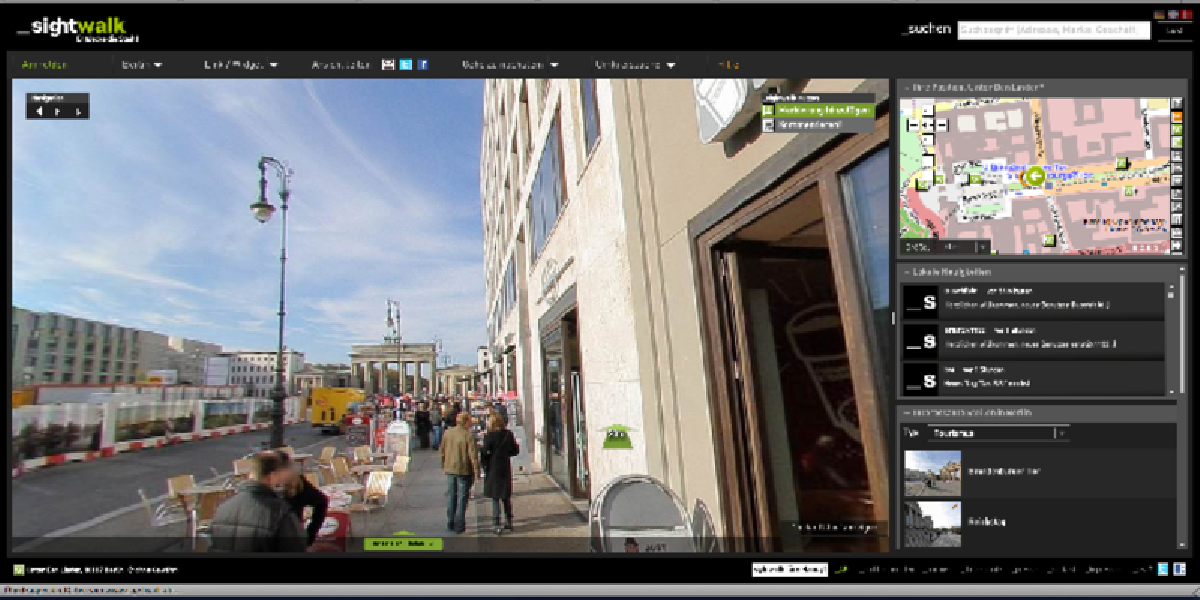Image resolution: width=1200 pixels, height=600 pixels.
Task: Click the sightwalk logo
Action: [77, 29]
